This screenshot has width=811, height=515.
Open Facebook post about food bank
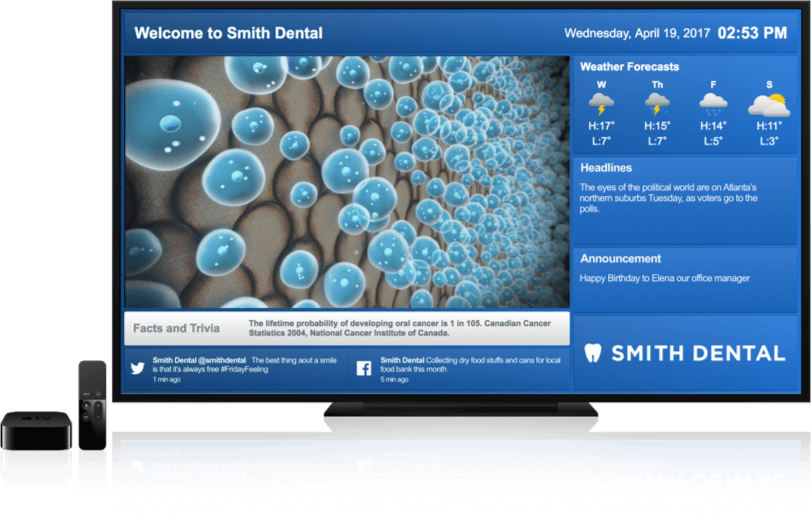(470, 365)
